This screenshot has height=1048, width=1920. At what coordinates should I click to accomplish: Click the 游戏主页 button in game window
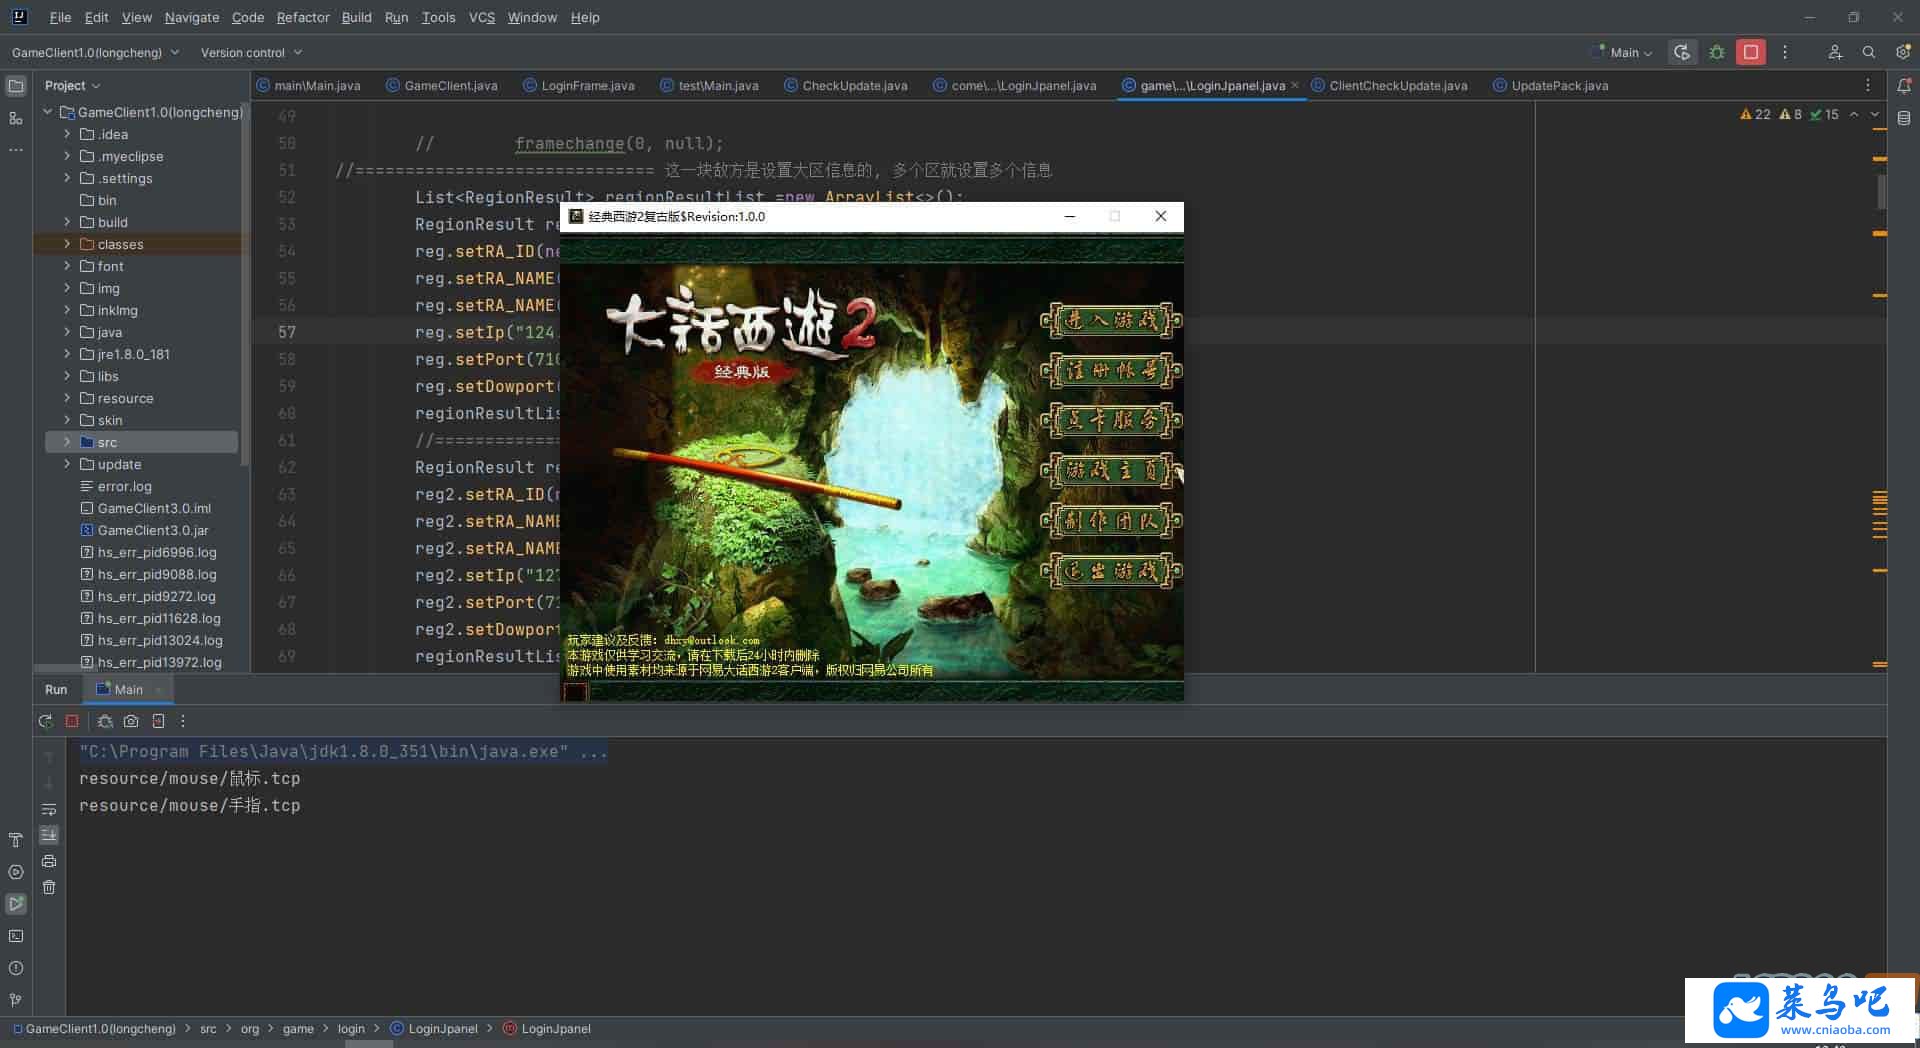click(1111, 470)
